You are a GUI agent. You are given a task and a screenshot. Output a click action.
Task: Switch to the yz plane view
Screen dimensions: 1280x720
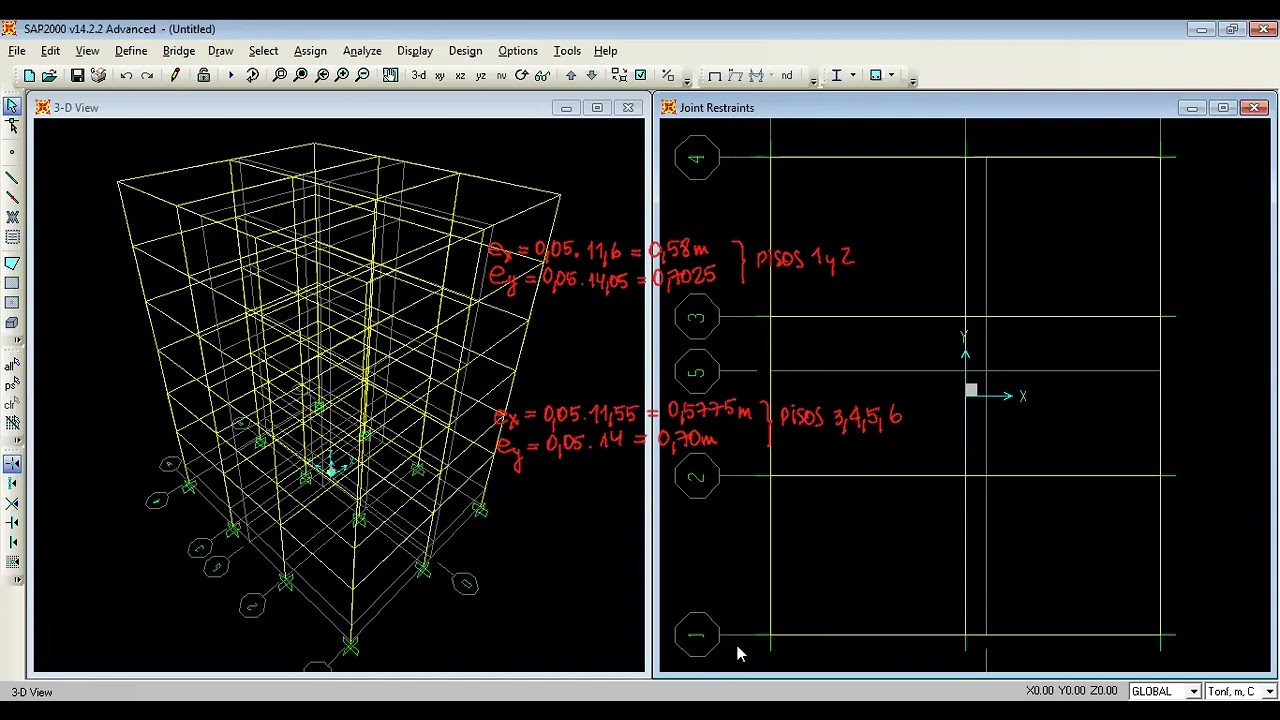(481, 76)
